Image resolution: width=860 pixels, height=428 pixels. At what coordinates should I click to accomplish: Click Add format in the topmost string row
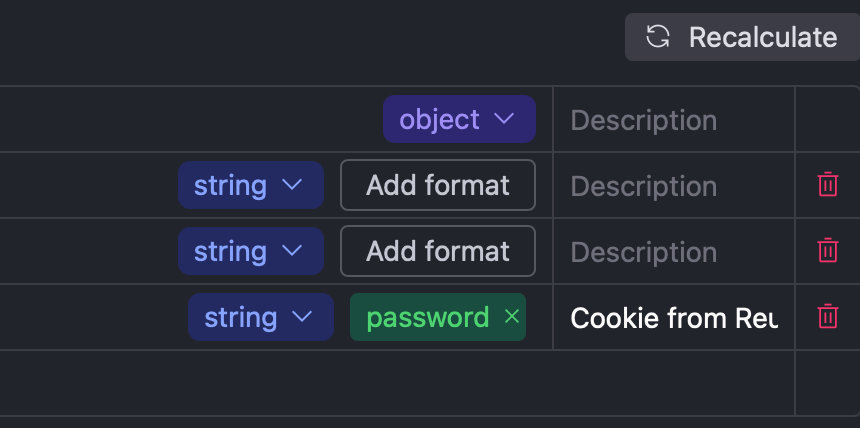click(438, 186)
